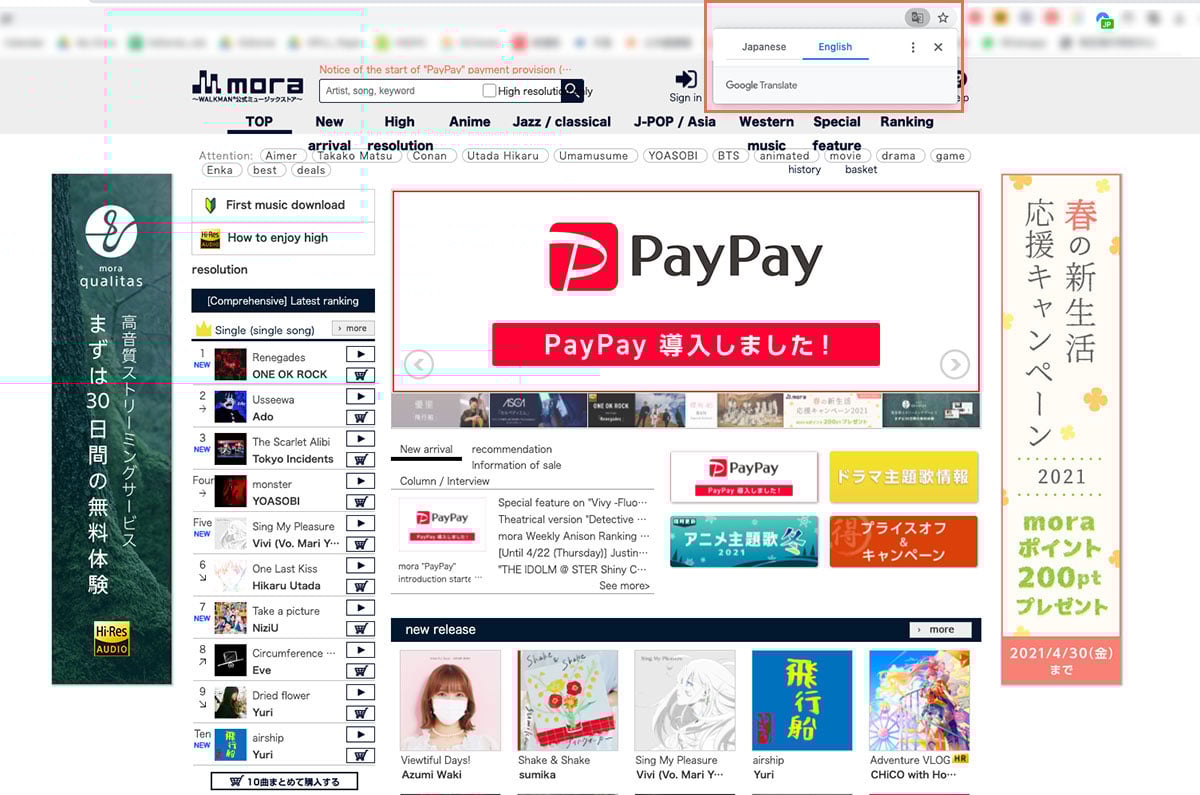Select the Aimer attention tag
The image size is (1200, 795).
(x=282, y=156)
